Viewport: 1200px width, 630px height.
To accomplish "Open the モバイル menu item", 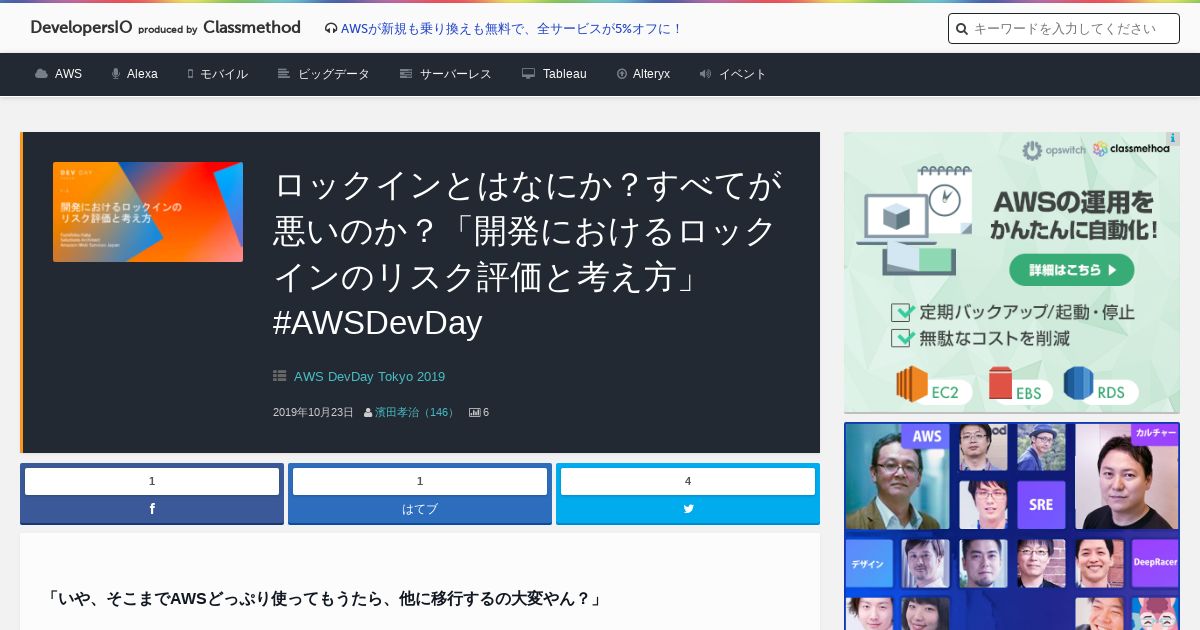I will point(224,74).
